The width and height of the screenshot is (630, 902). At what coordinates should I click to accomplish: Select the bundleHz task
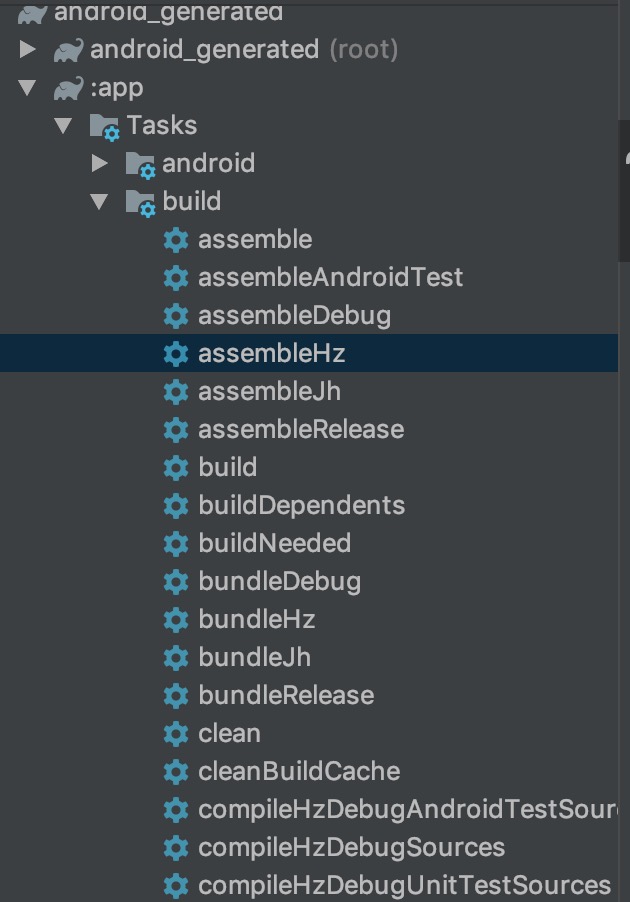pyautogui.click(x=255, y=619)
